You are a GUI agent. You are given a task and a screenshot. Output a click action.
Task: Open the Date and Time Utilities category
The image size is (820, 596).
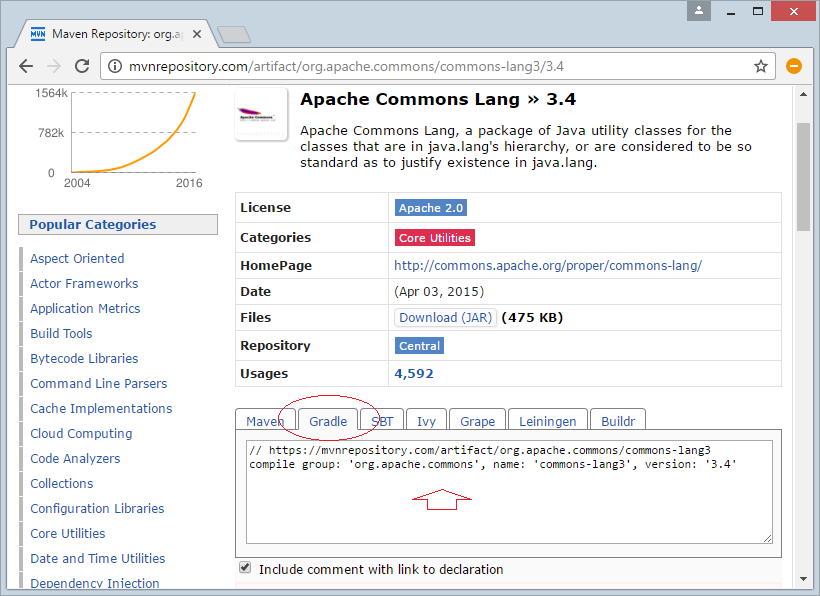coord(98,559)
